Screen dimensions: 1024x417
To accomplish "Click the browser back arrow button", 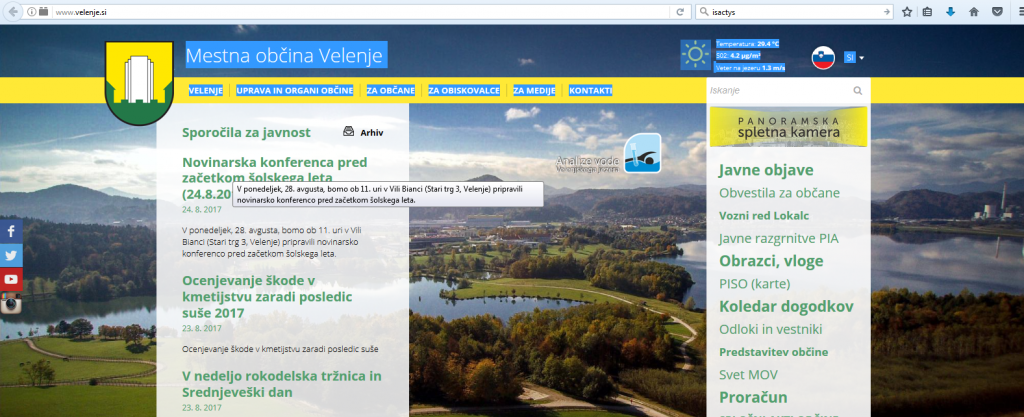I will pos(13,12).
